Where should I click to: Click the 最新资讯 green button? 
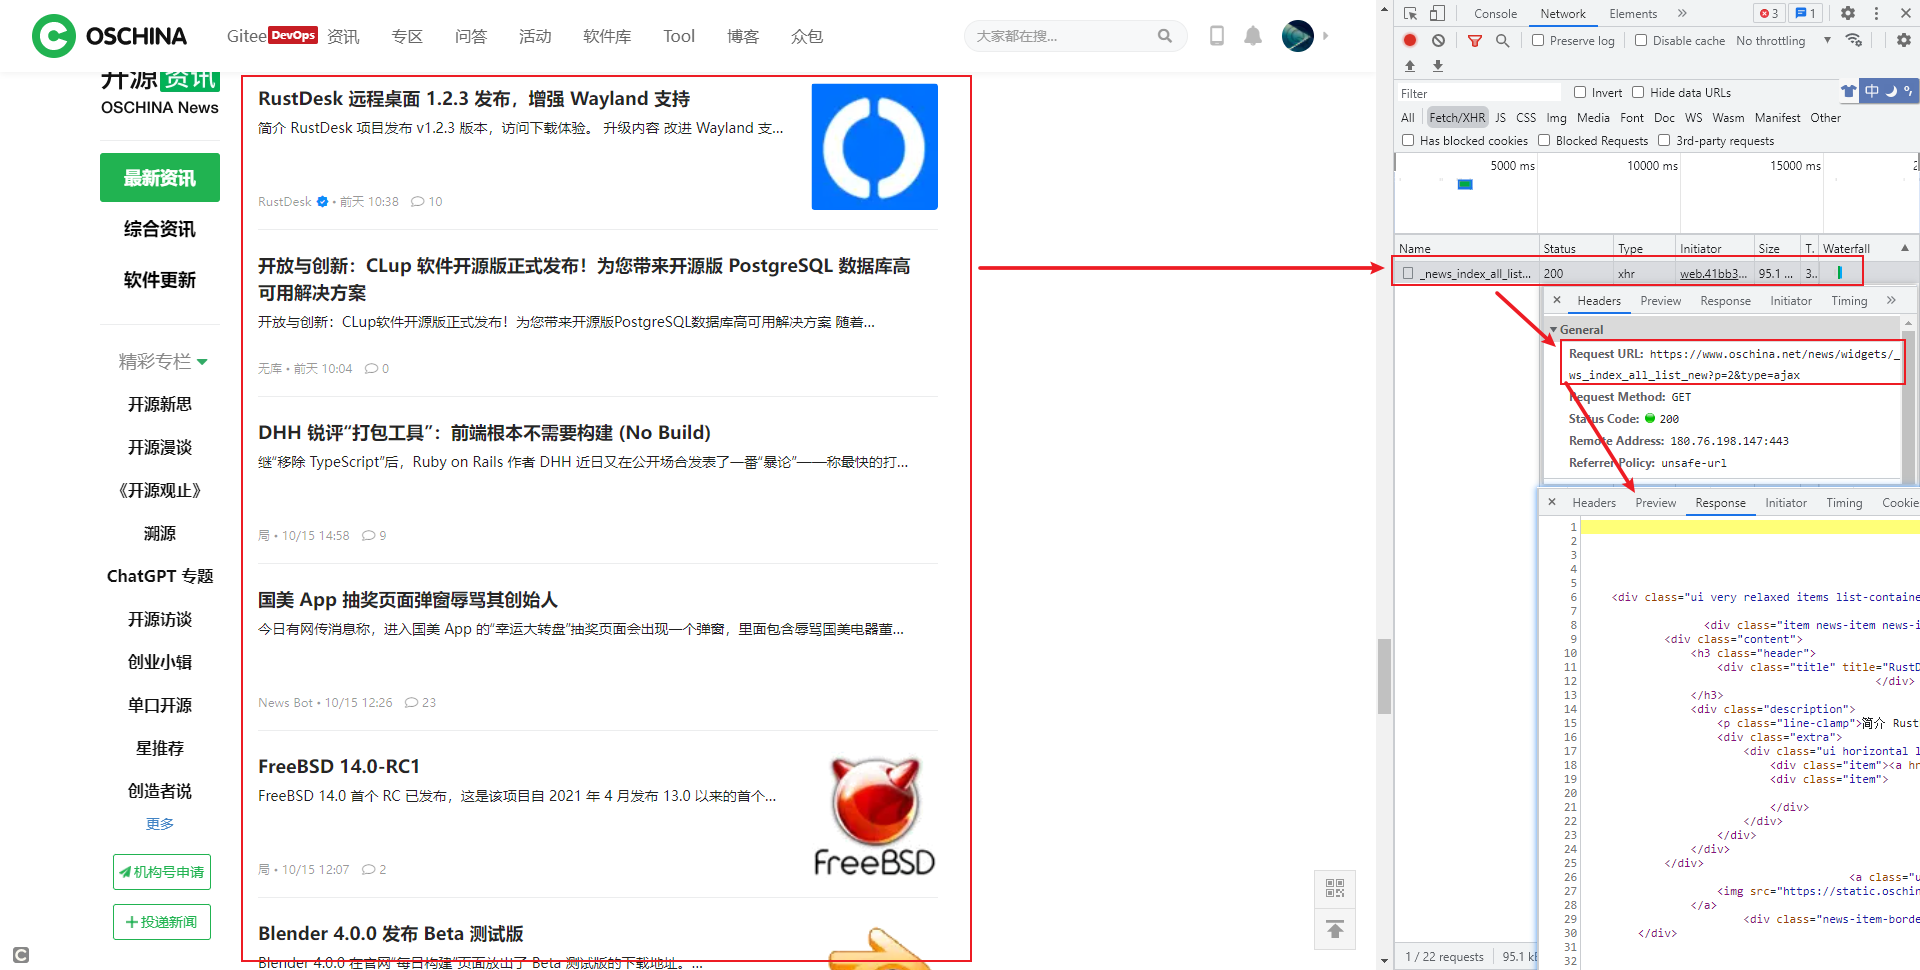(x=159, y=177)
